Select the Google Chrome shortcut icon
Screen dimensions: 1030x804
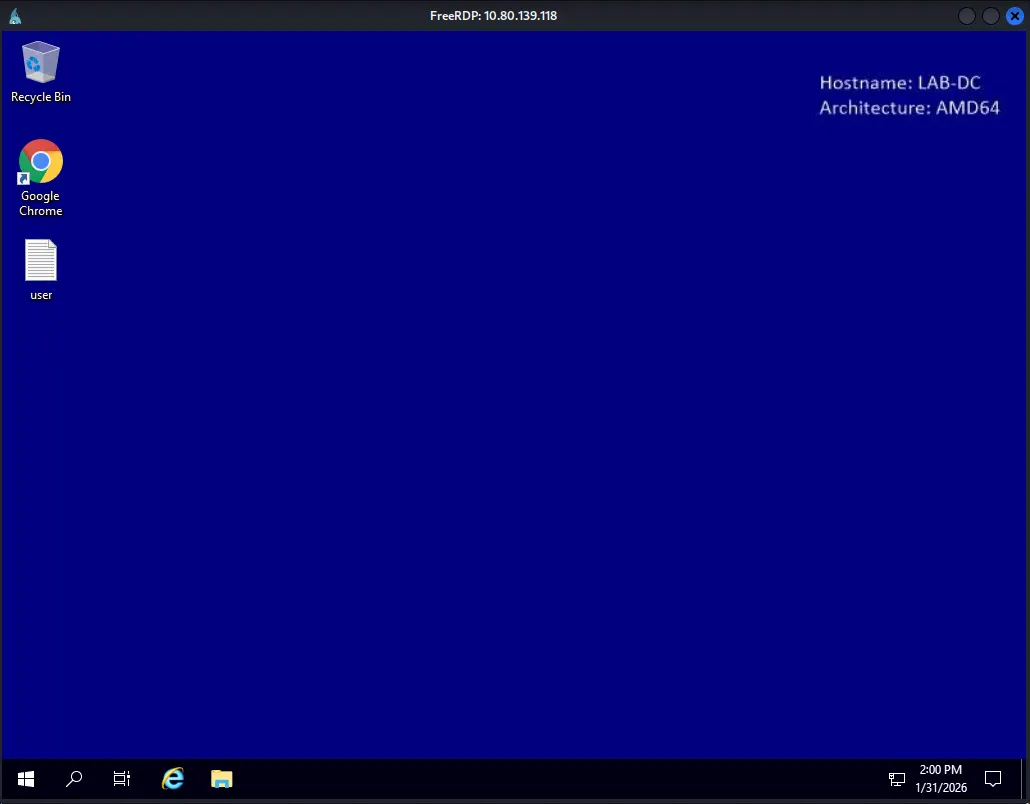41,162
